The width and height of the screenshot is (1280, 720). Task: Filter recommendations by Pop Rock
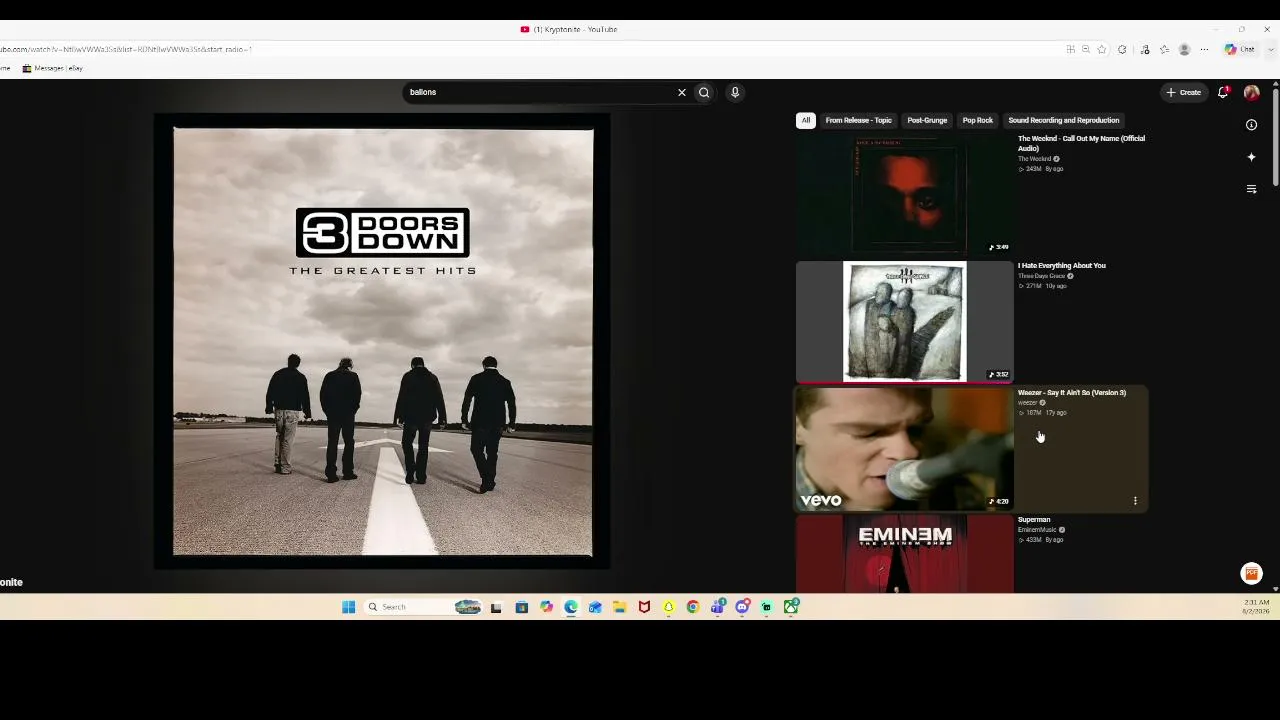978,120
